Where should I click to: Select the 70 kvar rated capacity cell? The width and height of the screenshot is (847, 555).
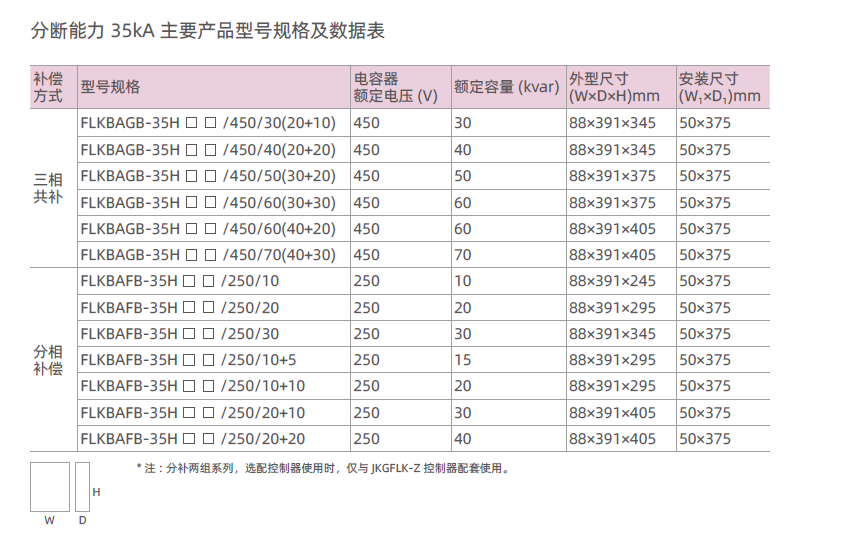(462, 255)
